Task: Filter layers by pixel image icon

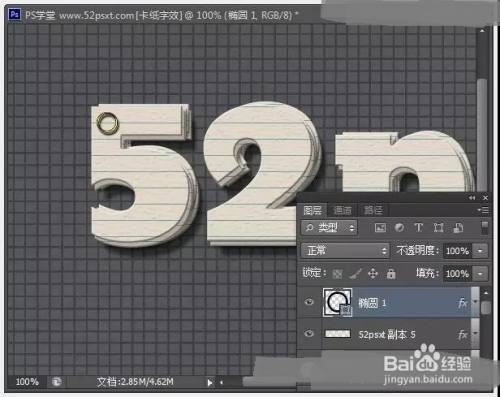Action: pyautogui.click(x=380, y=228)
